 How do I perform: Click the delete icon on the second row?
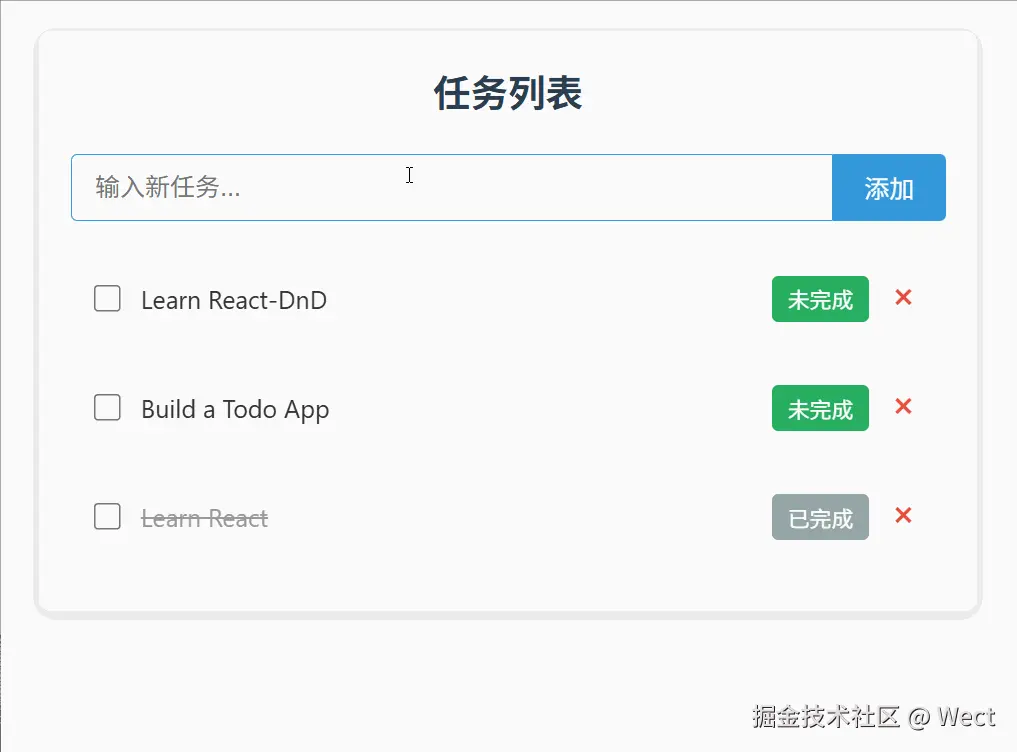pyautogui.click(x=903, y=407)
